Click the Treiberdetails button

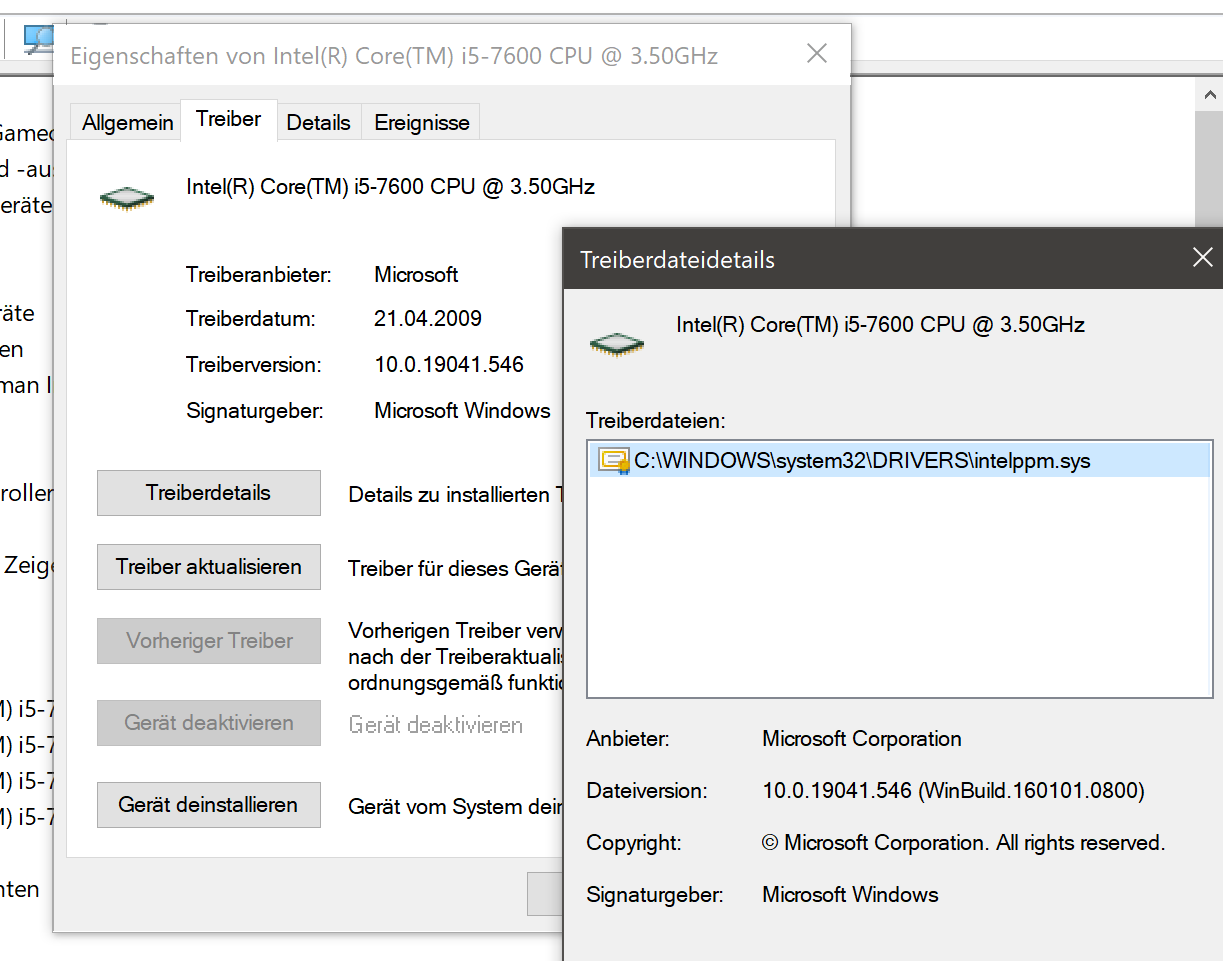pyautogui.click(x=209, y=493)
